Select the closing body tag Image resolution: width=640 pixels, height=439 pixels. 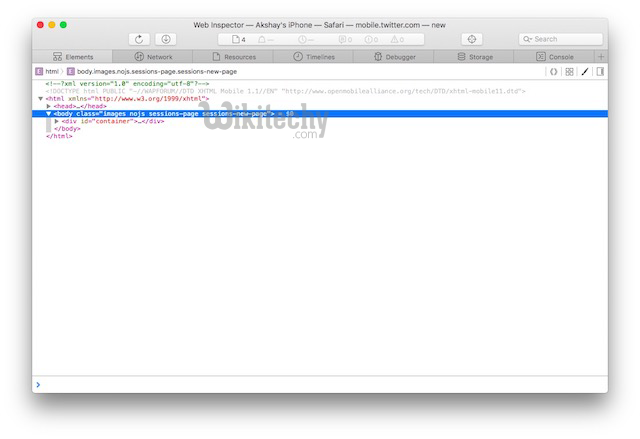point(67,129)
